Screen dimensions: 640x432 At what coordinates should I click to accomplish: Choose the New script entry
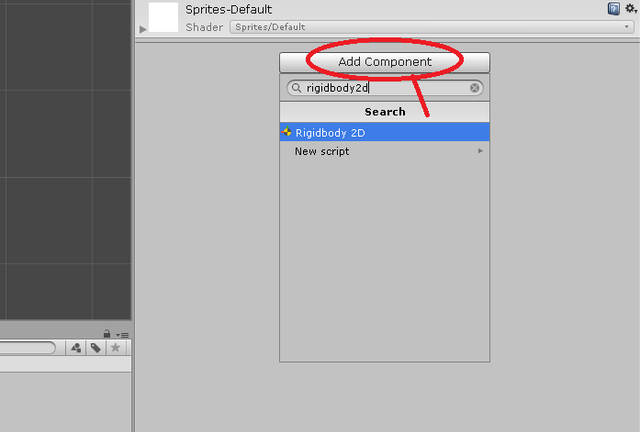click(x=322, y=151)
